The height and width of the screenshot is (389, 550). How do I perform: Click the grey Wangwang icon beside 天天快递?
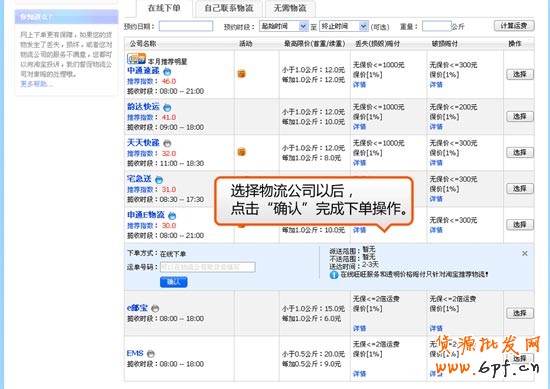(167, 143)
